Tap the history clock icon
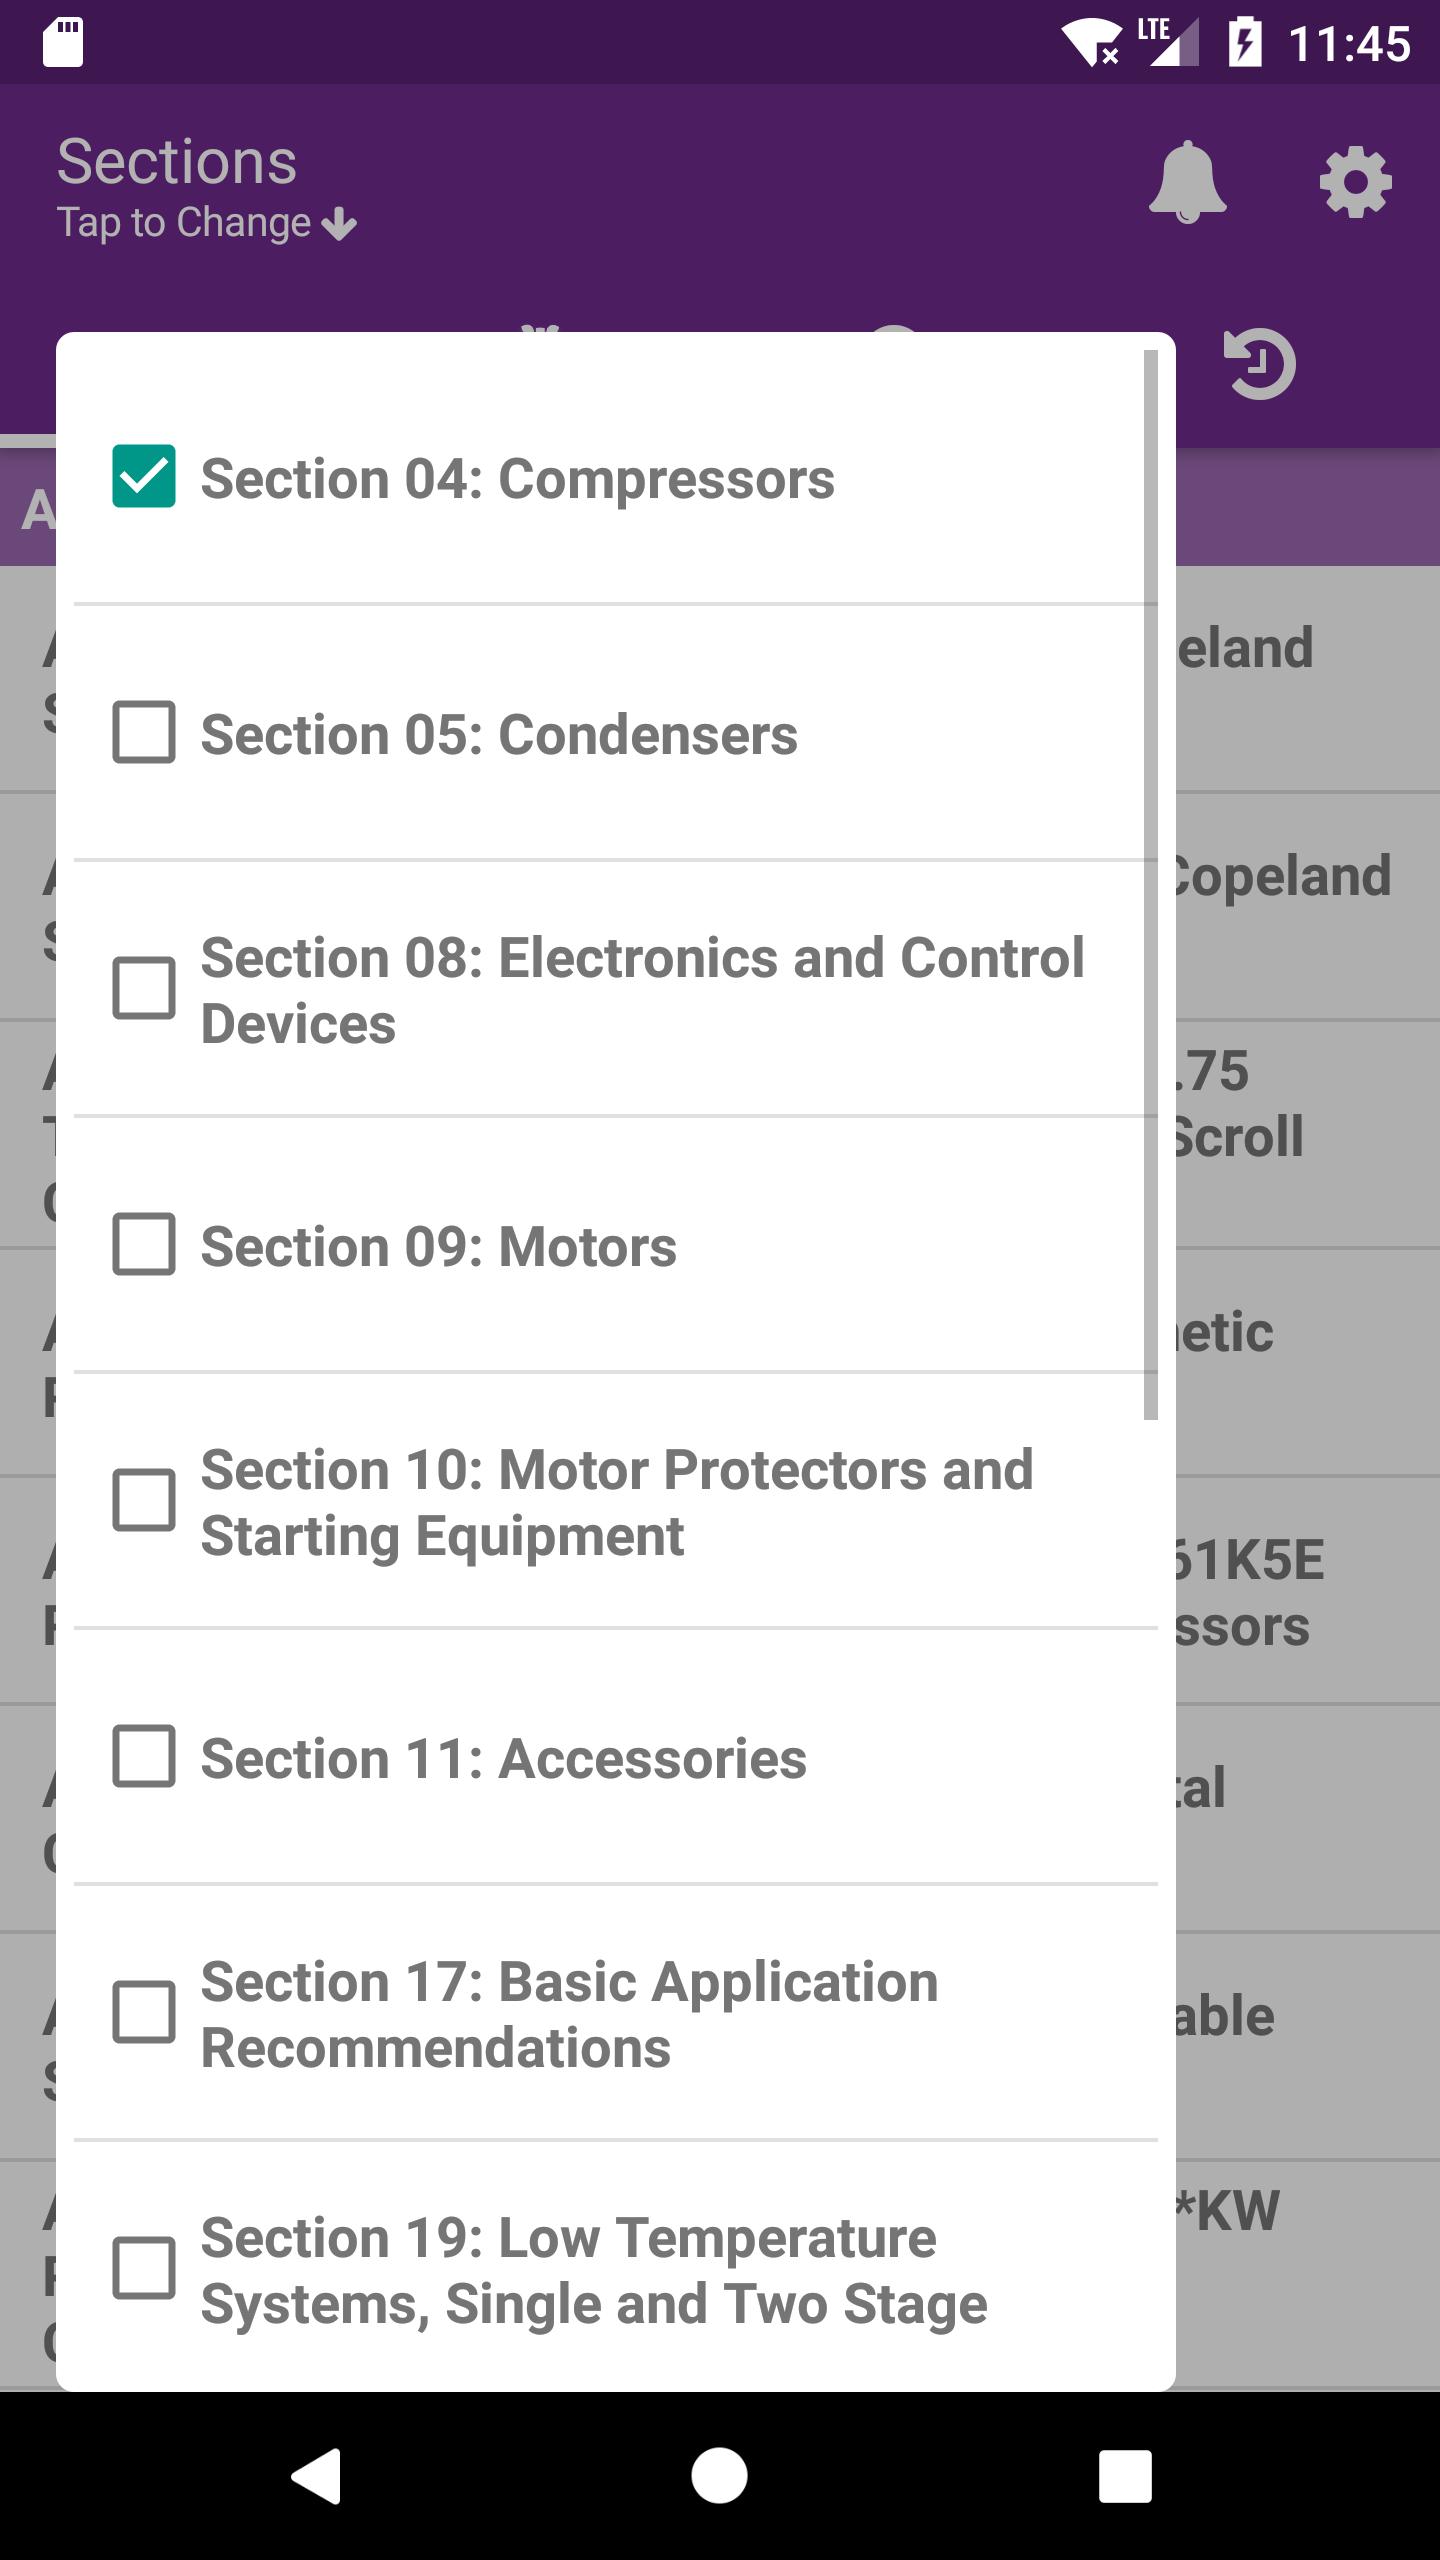This screenshot has width=1440, height=2560. point(1260,363)
